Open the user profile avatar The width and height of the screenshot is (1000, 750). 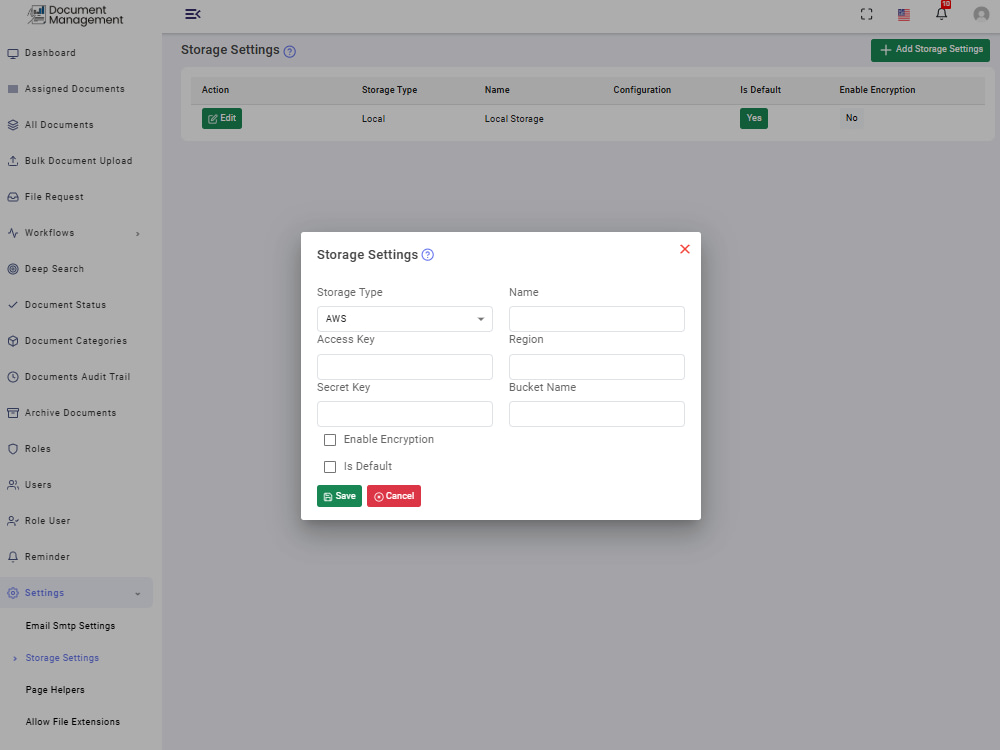tap(981, 14)
